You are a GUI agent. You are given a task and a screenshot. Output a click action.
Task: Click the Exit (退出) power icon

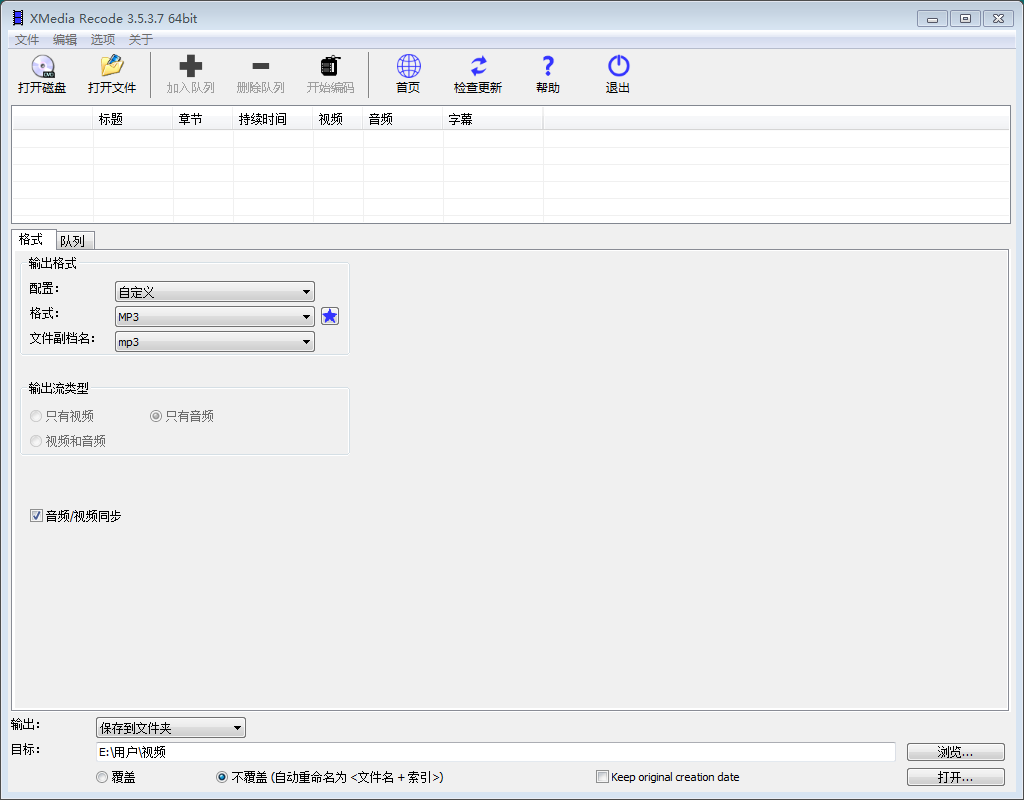618,67
